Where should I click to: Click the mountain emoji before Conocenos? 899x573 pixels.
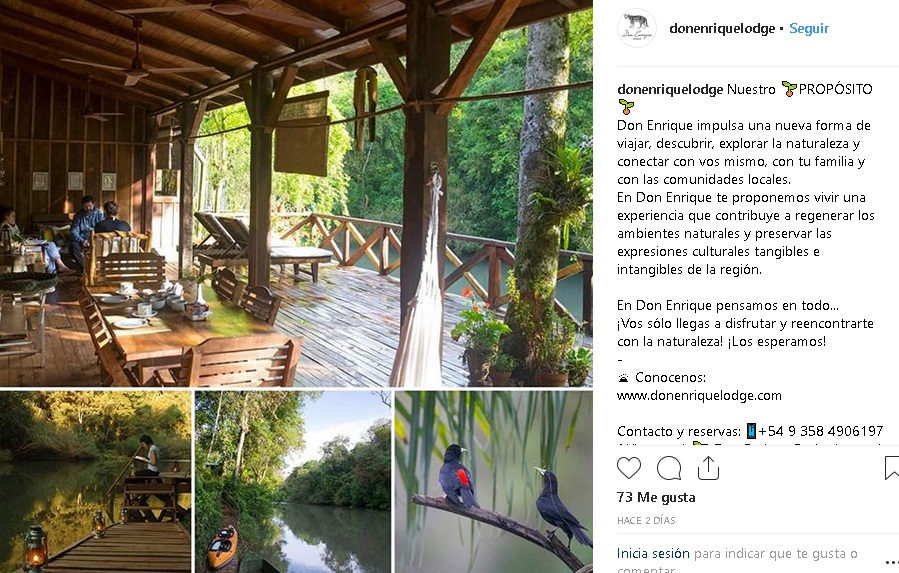(624, 378)
